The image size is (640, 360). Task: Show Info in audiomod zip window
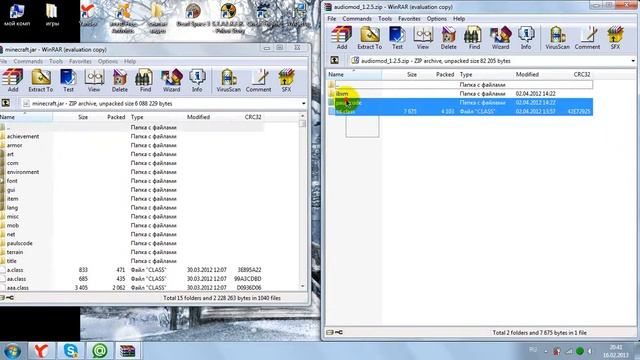526,38
